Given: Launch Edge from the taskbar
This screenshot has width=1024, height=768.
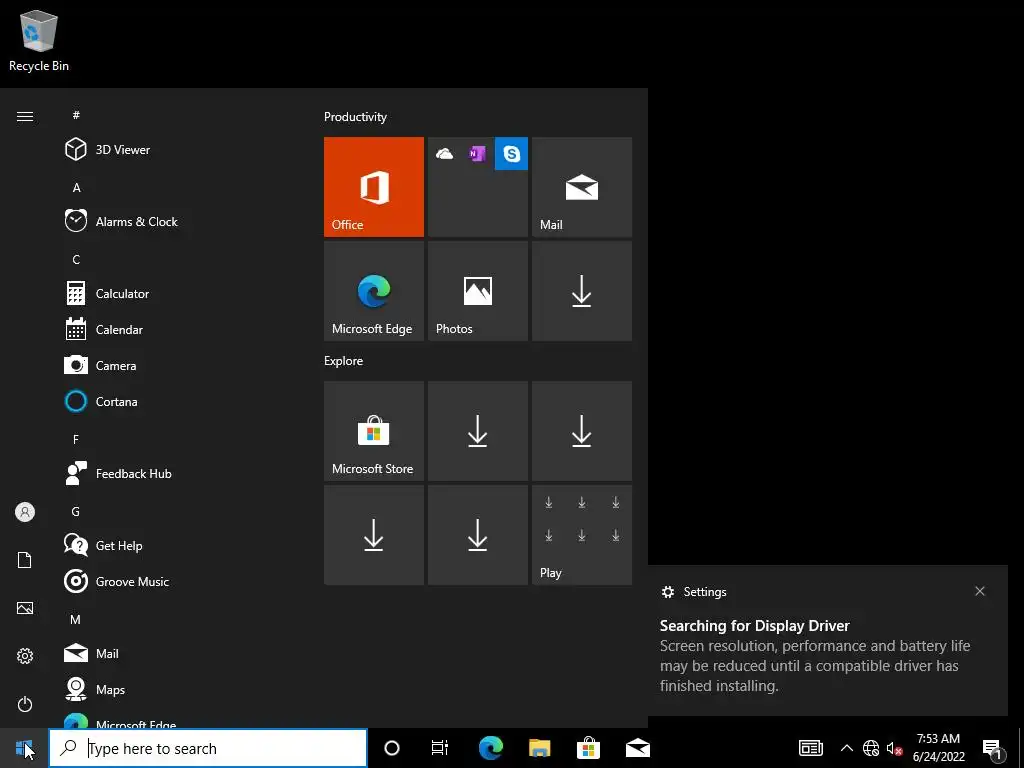Looking at the screenshot, I should click(x=490, y=748).
